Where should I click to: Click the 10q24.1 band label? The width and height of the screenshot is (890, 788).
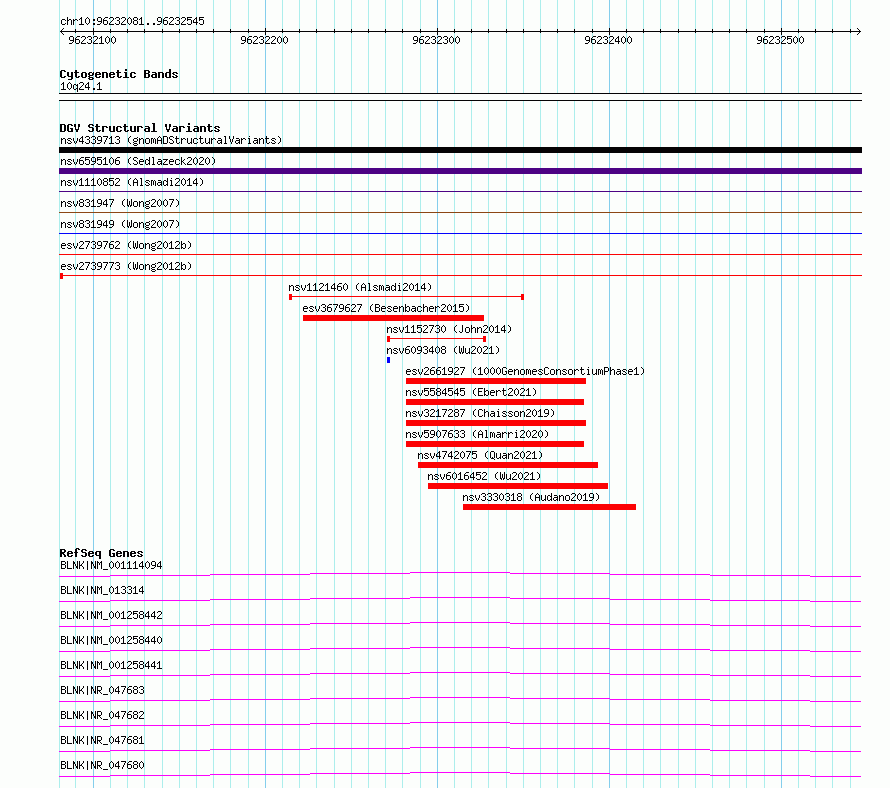tap(81, 86)
